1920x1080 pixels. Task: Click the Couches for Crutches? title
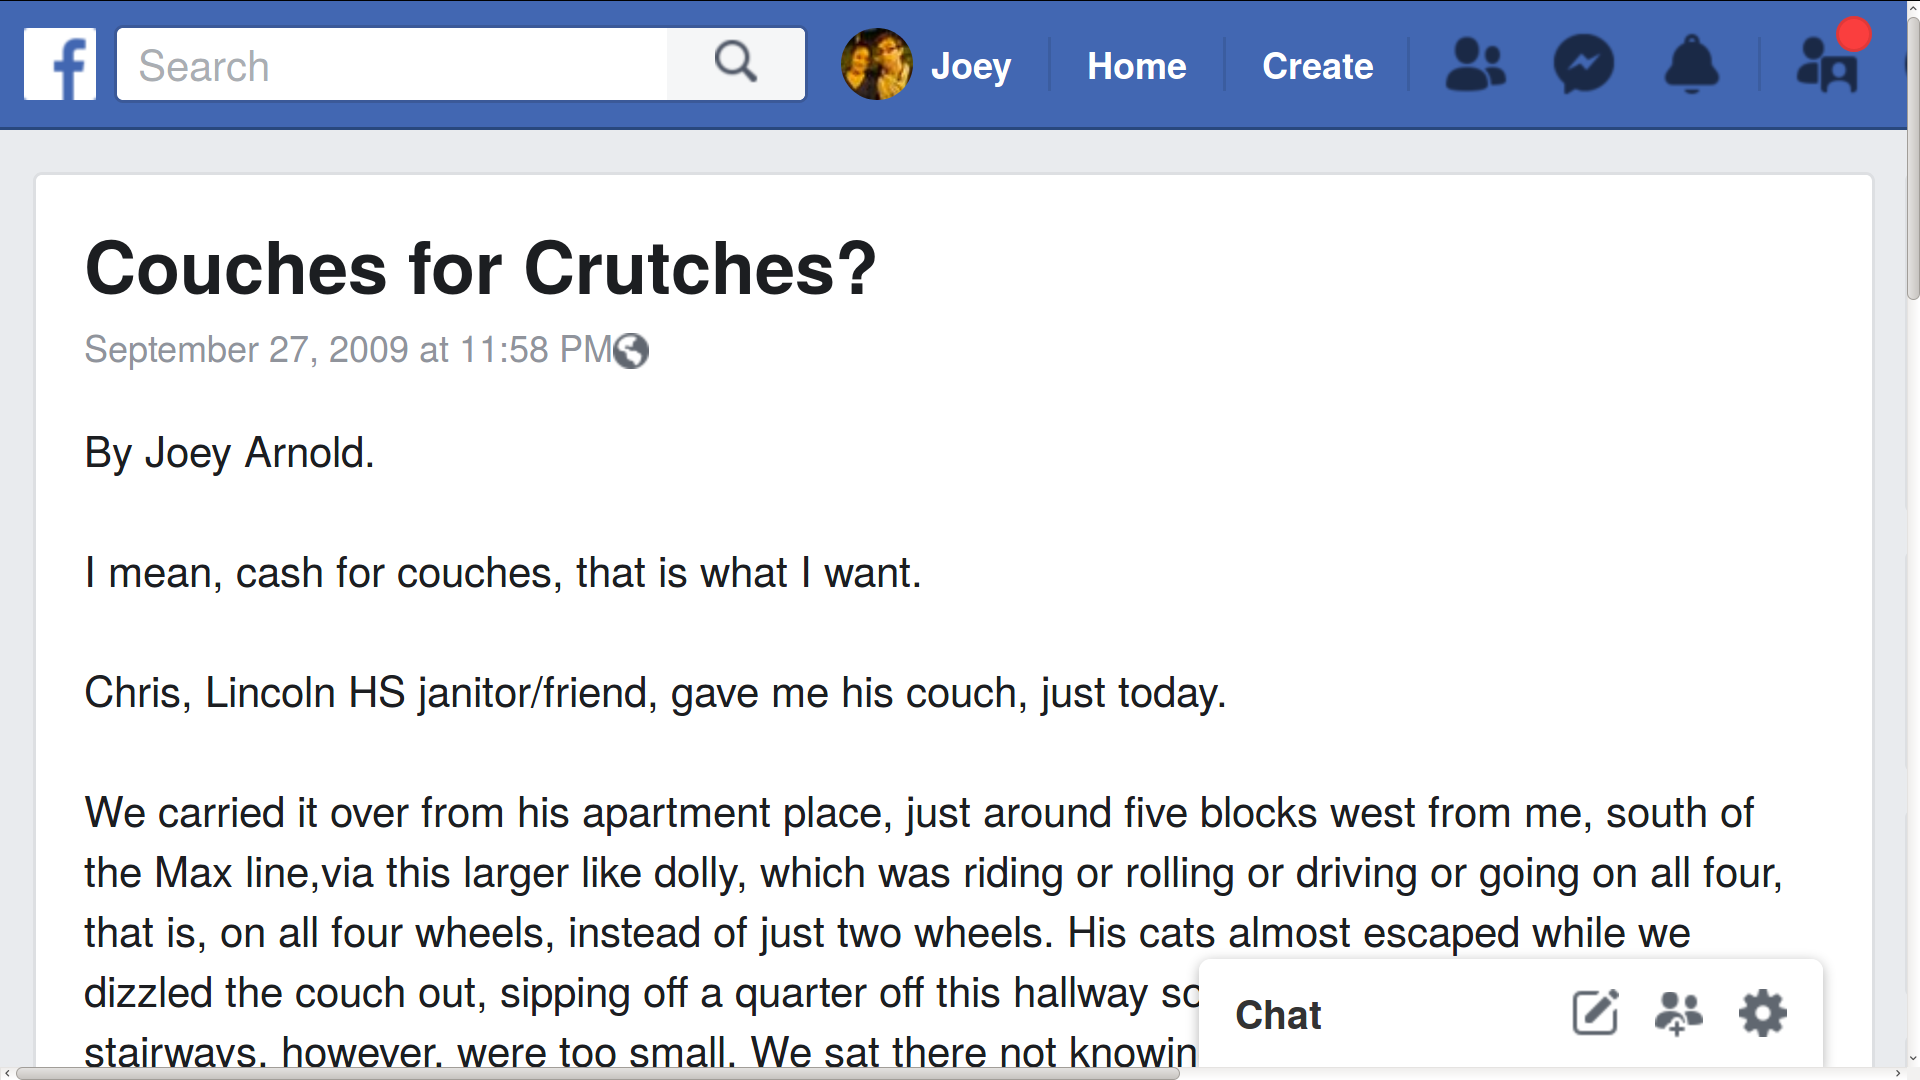click(480, 268)
